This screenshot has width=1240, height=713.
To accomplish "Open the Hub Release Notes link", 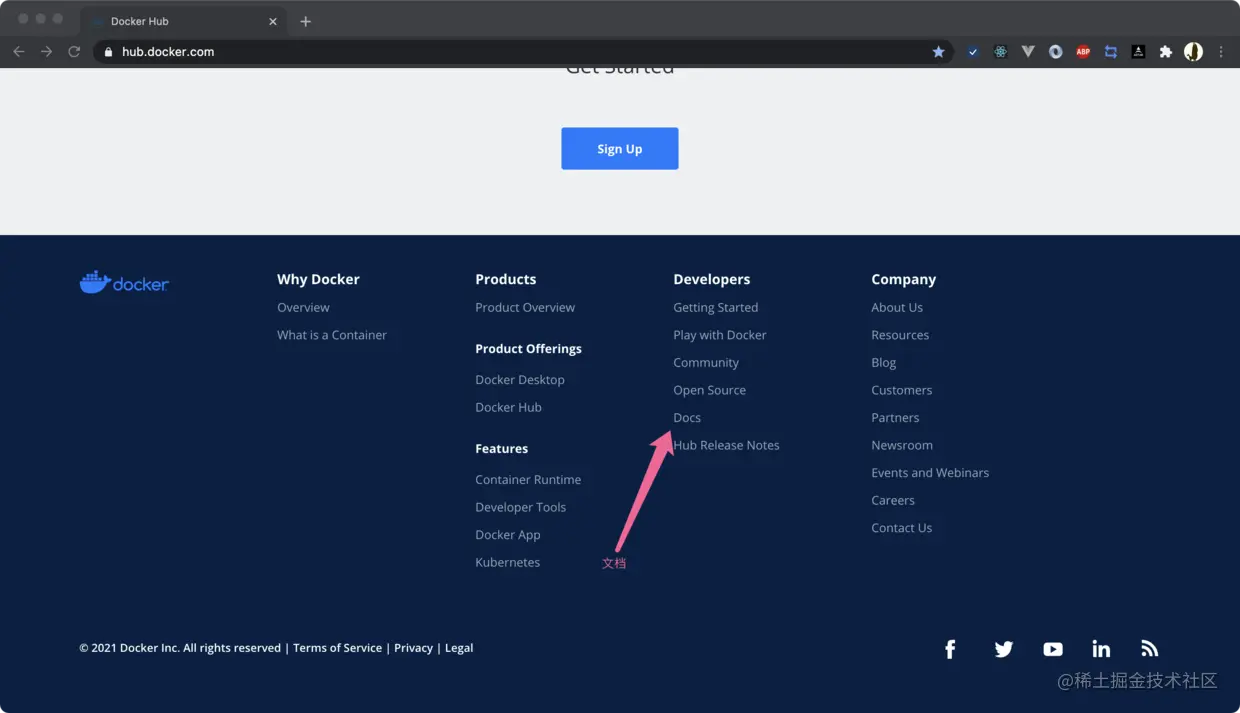I will 726,445.
